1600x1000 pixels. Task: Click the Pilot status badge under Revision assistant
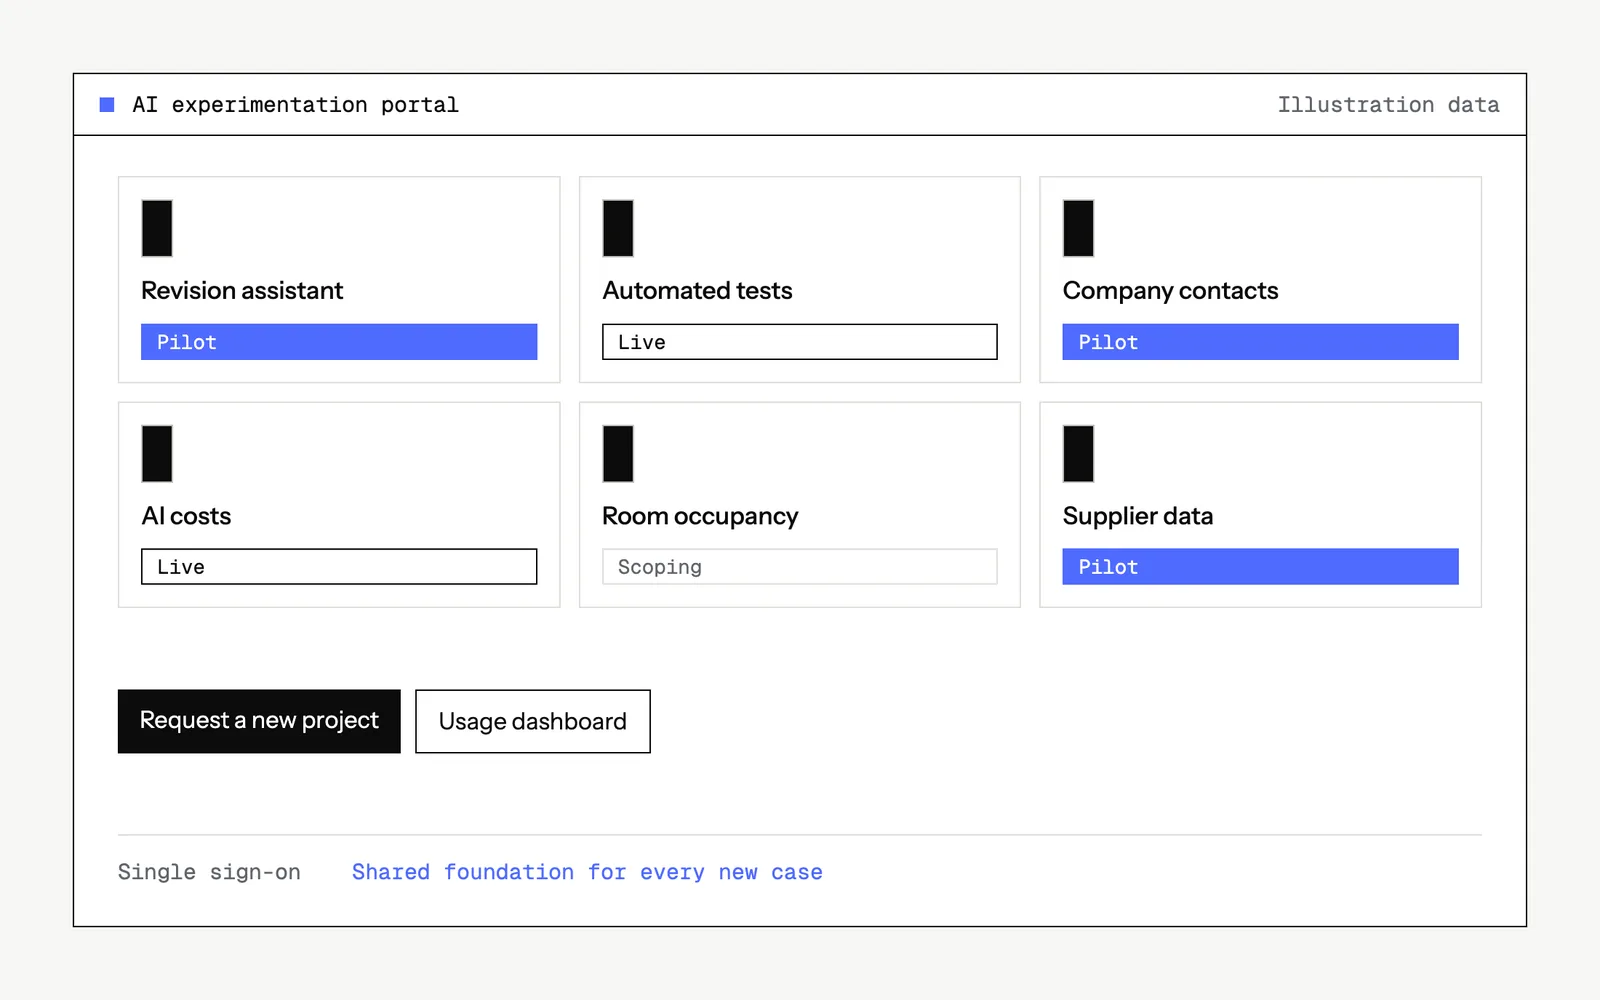tap(339, 342)
